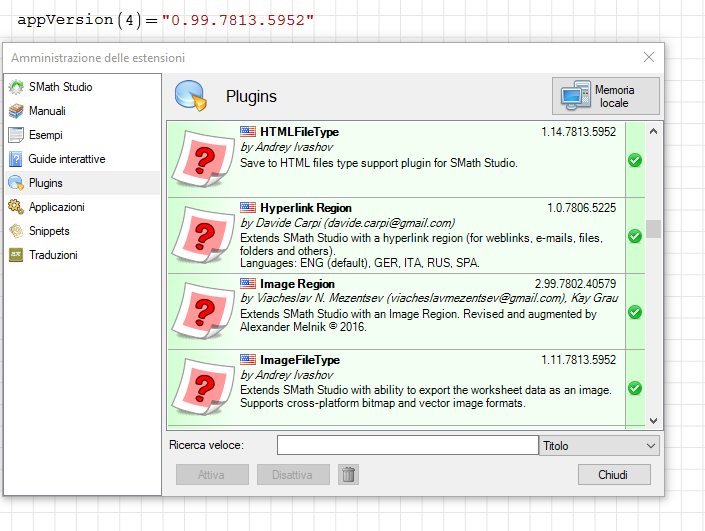Screen dimensions: 705x531
Task: Click the HTMLFileType plugin thumbnail
Action: 203,159
